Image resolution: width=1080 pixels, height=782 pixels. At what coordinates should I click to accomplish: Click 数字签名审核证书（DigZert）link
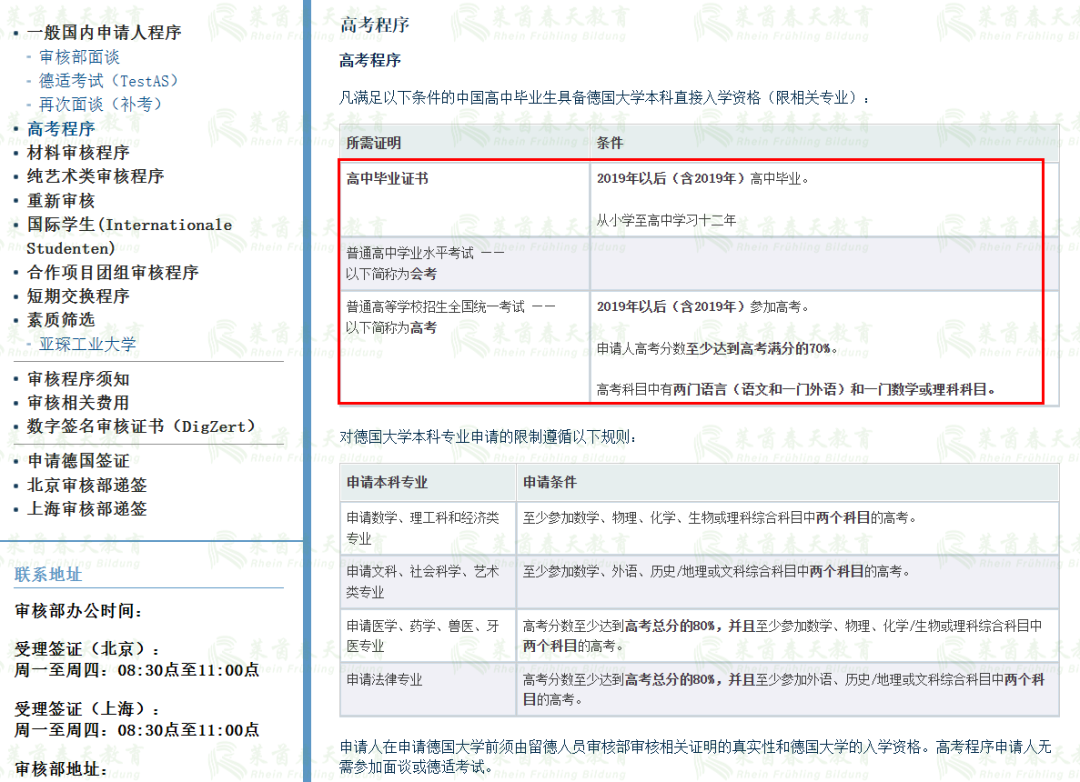141,427
